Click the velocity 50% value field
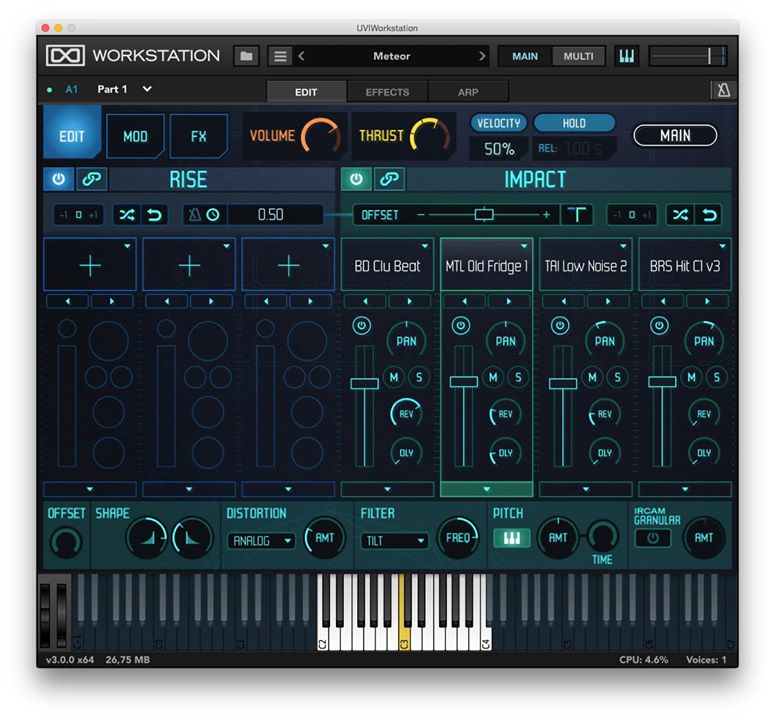 pos(499,148)
